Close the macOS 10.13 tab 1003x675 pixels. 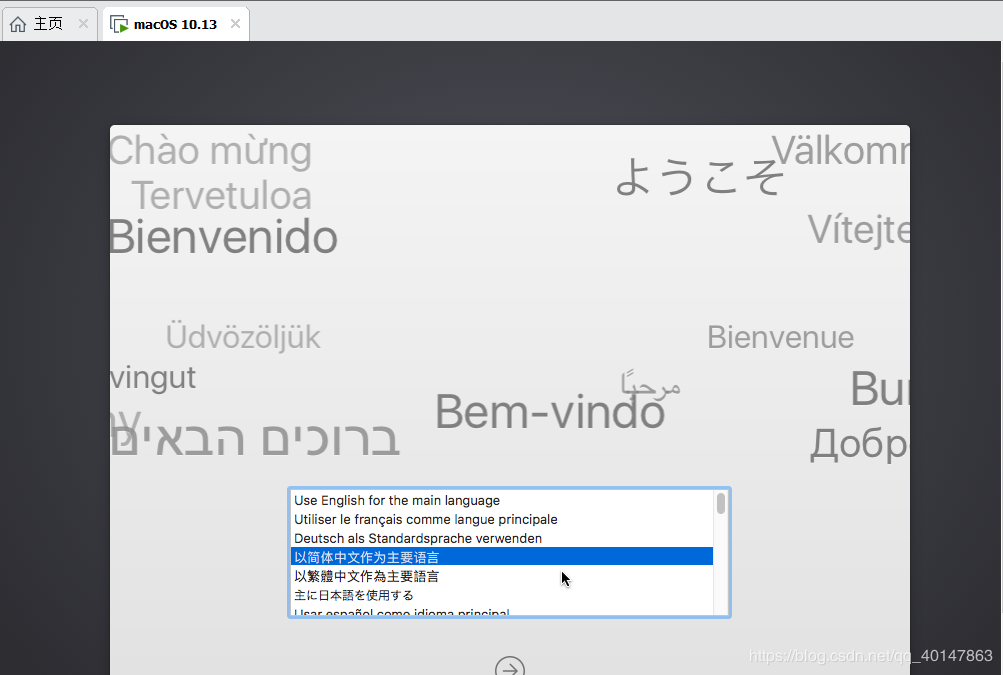coord(235,24)
